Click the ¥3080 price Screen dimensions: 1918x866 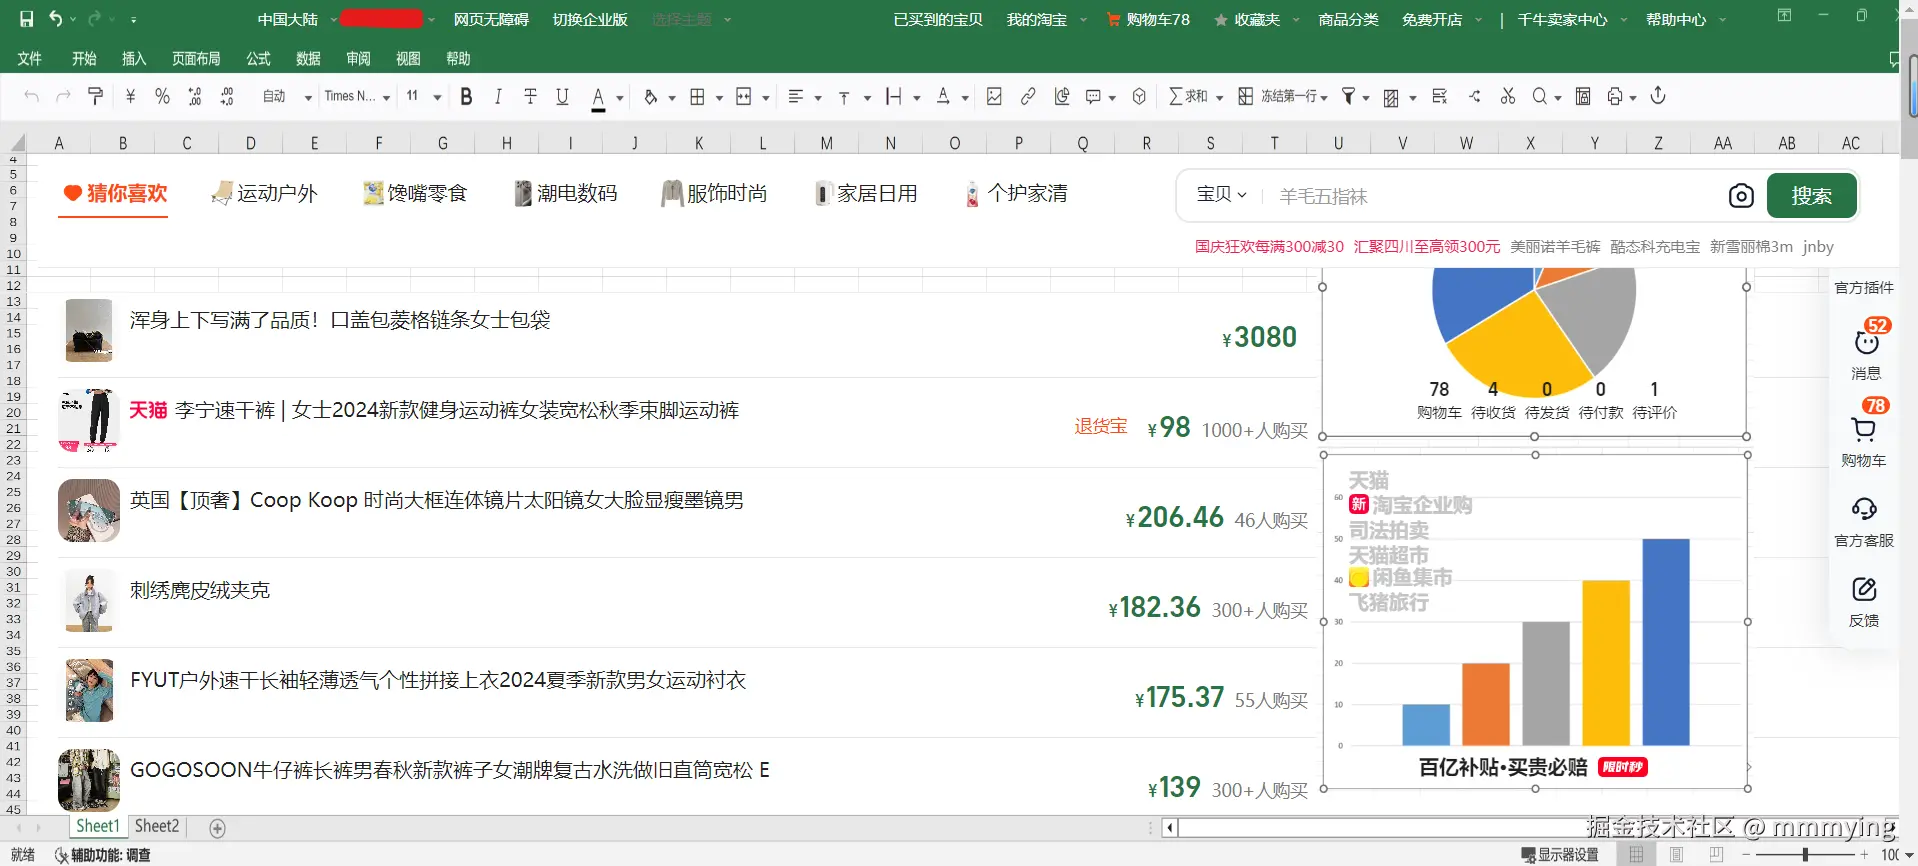click(x=1259, y=337)
